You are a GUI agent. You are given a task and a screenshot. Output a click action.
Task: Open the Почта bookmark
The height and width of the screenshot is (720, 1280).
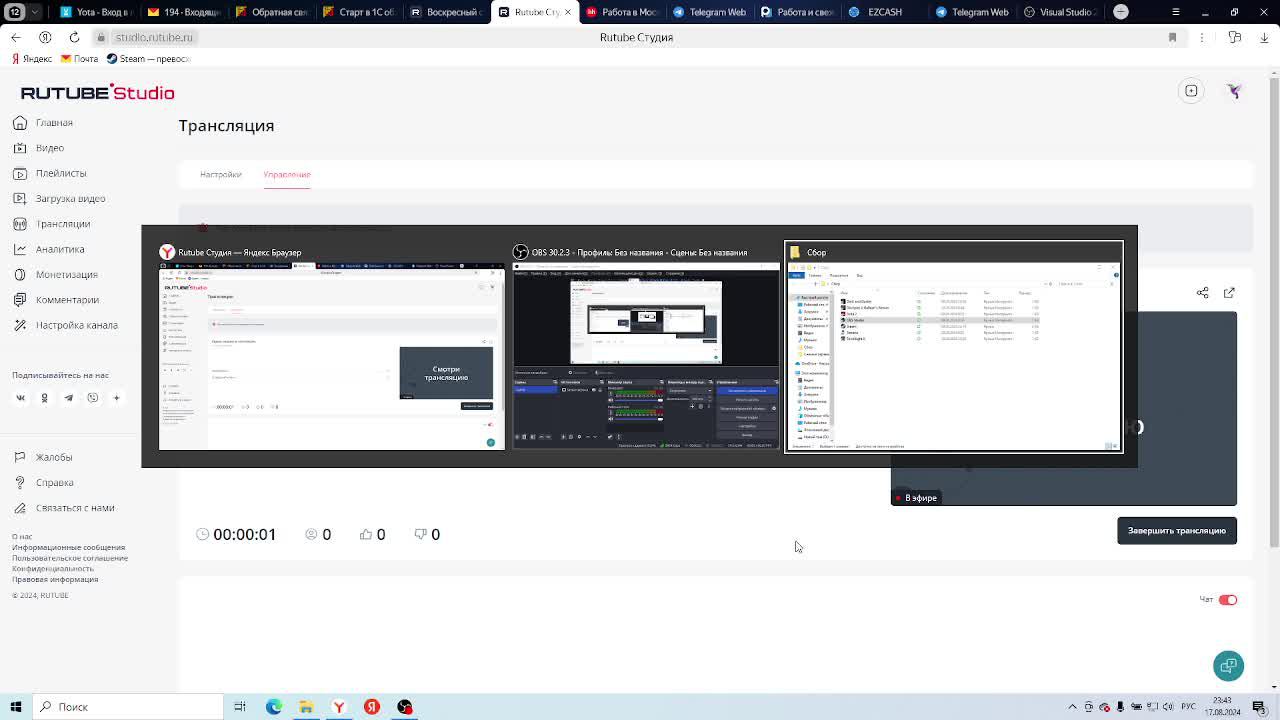tap(78, 59)
